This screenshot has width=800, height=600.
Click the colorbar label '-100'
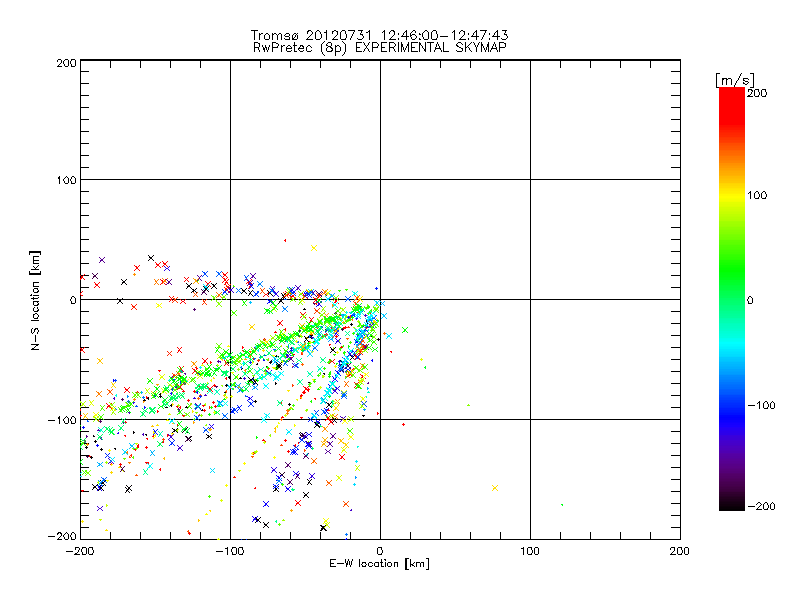click(x=761, y=406)
